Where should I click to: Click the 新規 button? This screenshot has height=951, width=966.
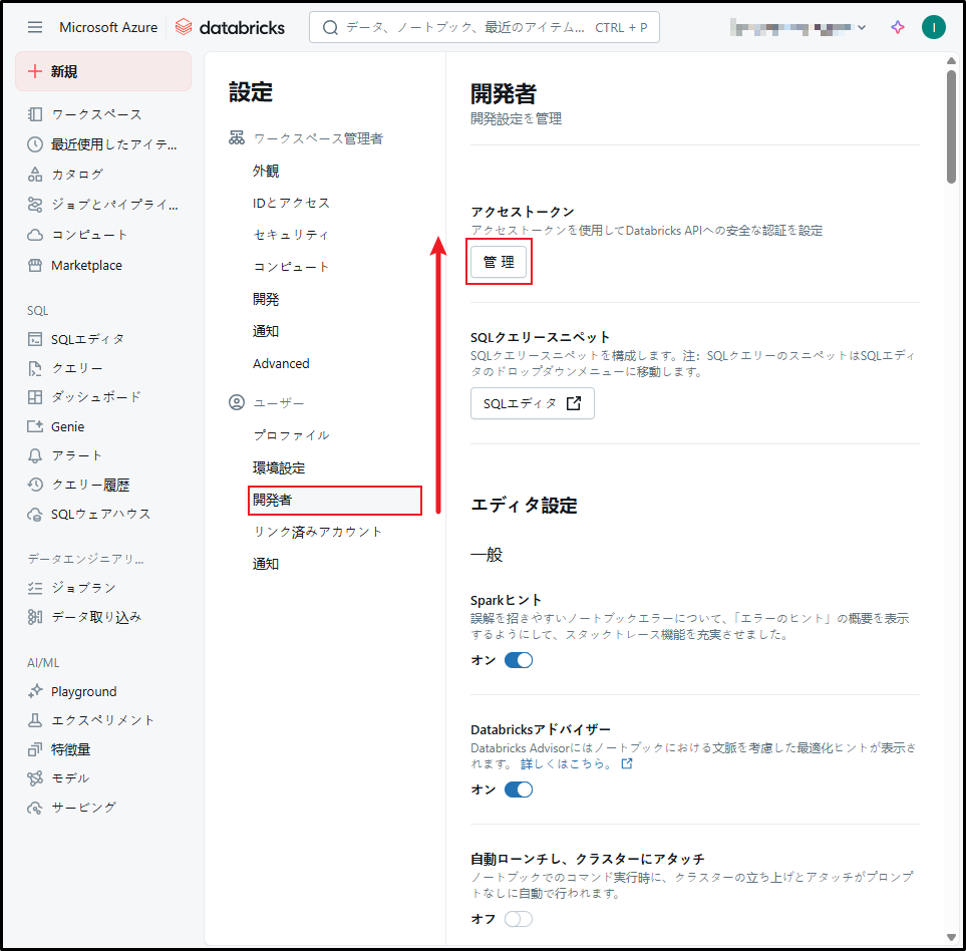click(x=103, y=71)
